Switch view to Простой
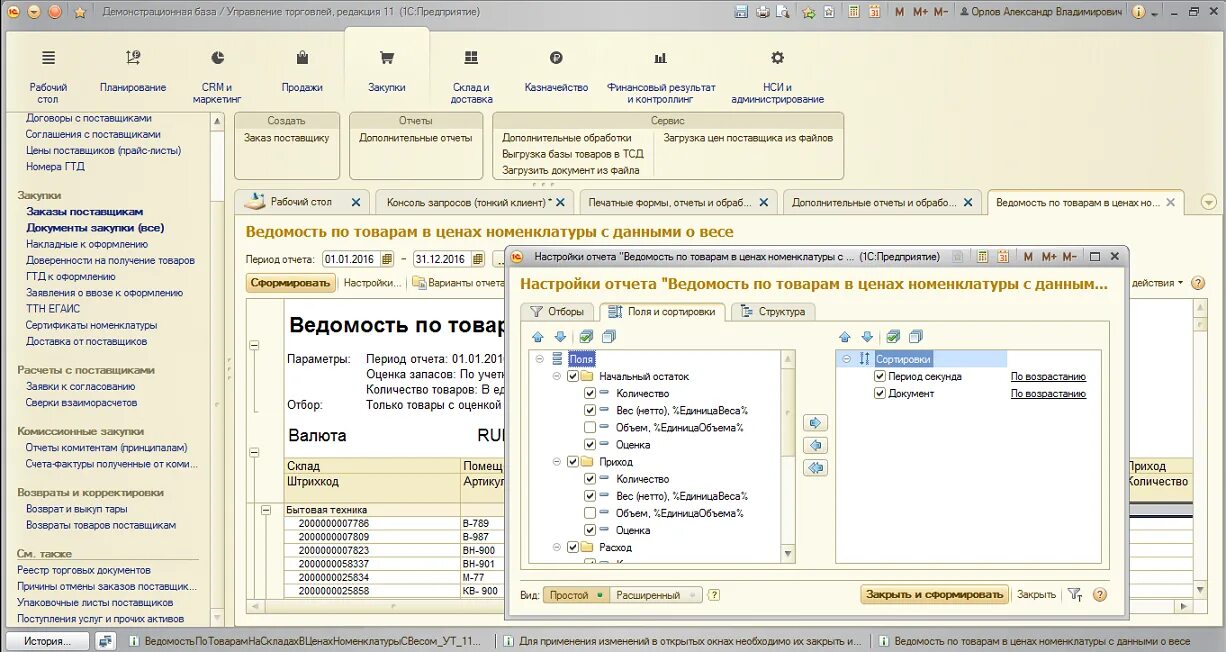The height and width of the screenshot is (652, 1226). (575, 595)
